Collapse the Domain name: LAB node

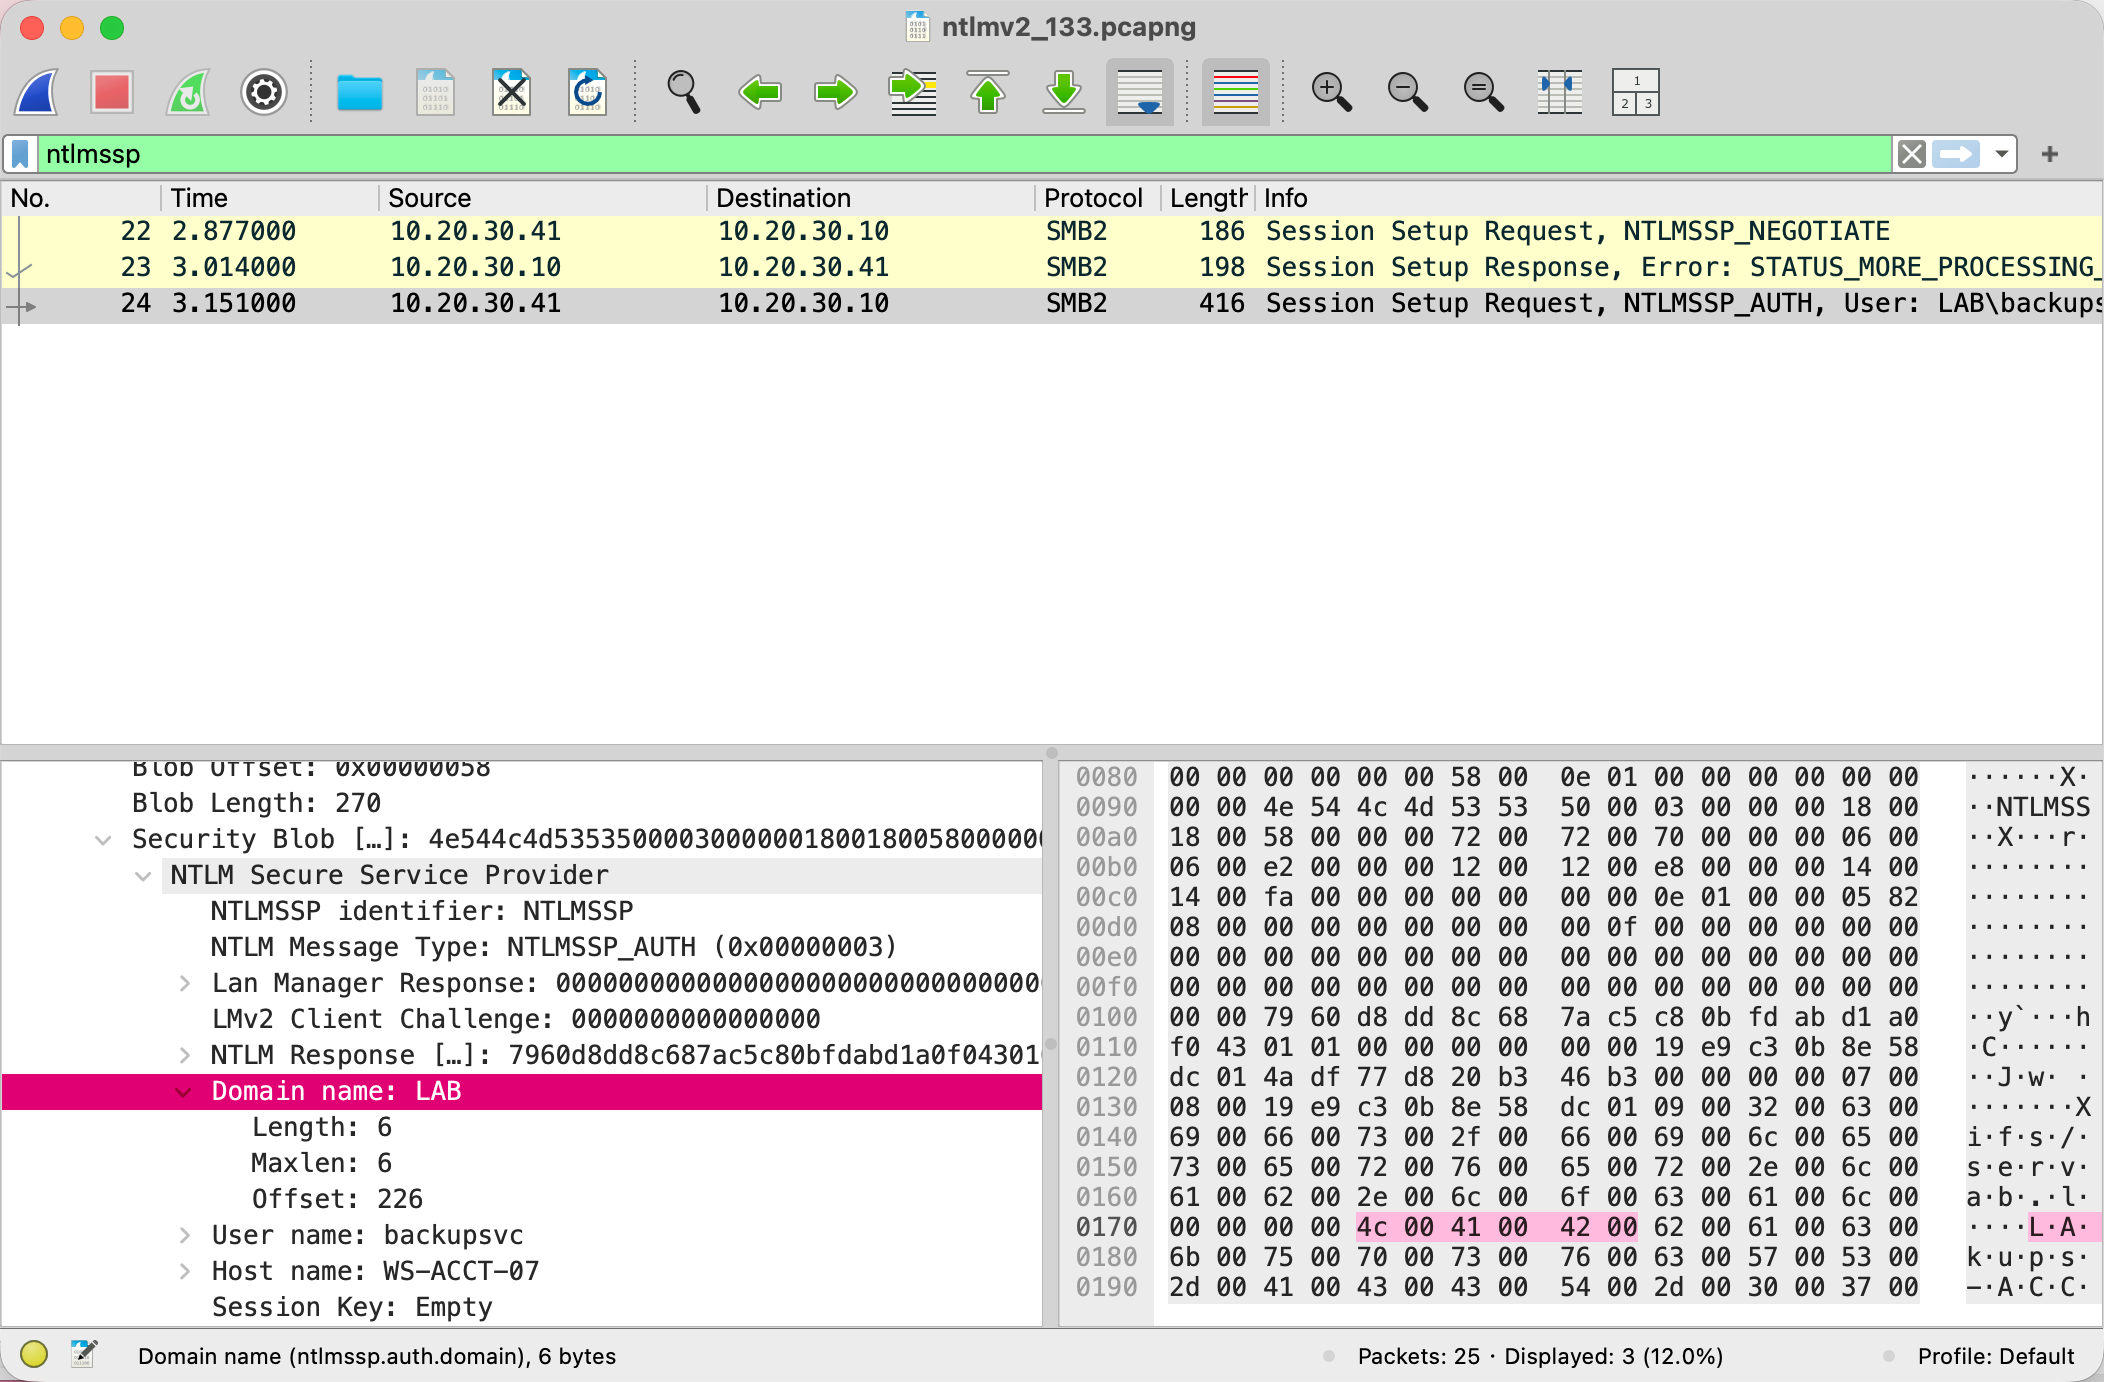[184, 1092]
